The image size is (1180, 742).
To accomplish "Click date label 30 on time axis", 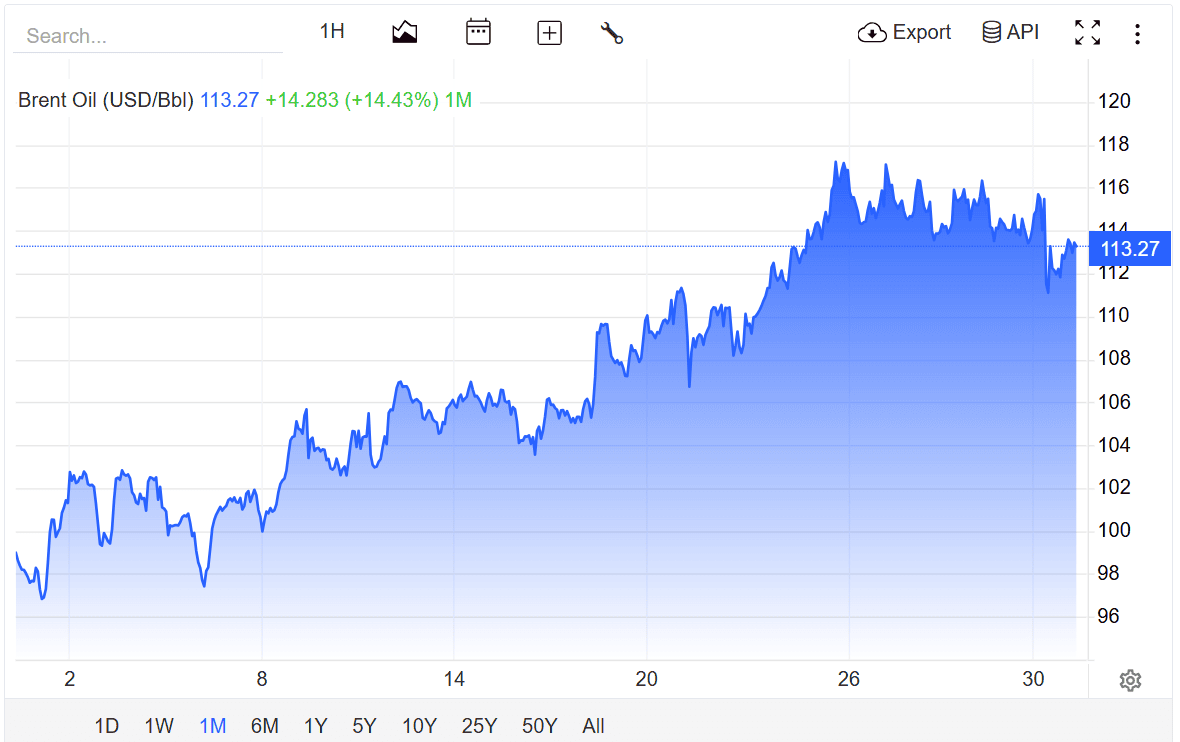I will pyautogui.click(x=1033, y=679).
